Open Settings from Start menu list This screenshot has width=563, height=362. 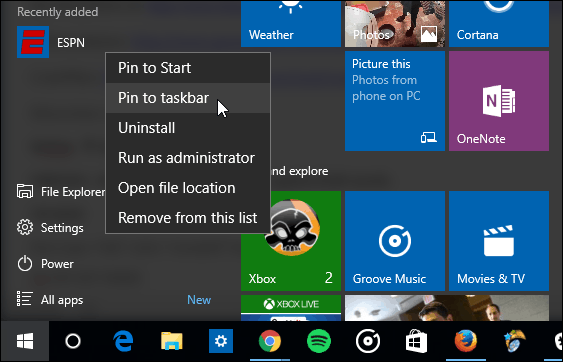click(x=50, y=228)
